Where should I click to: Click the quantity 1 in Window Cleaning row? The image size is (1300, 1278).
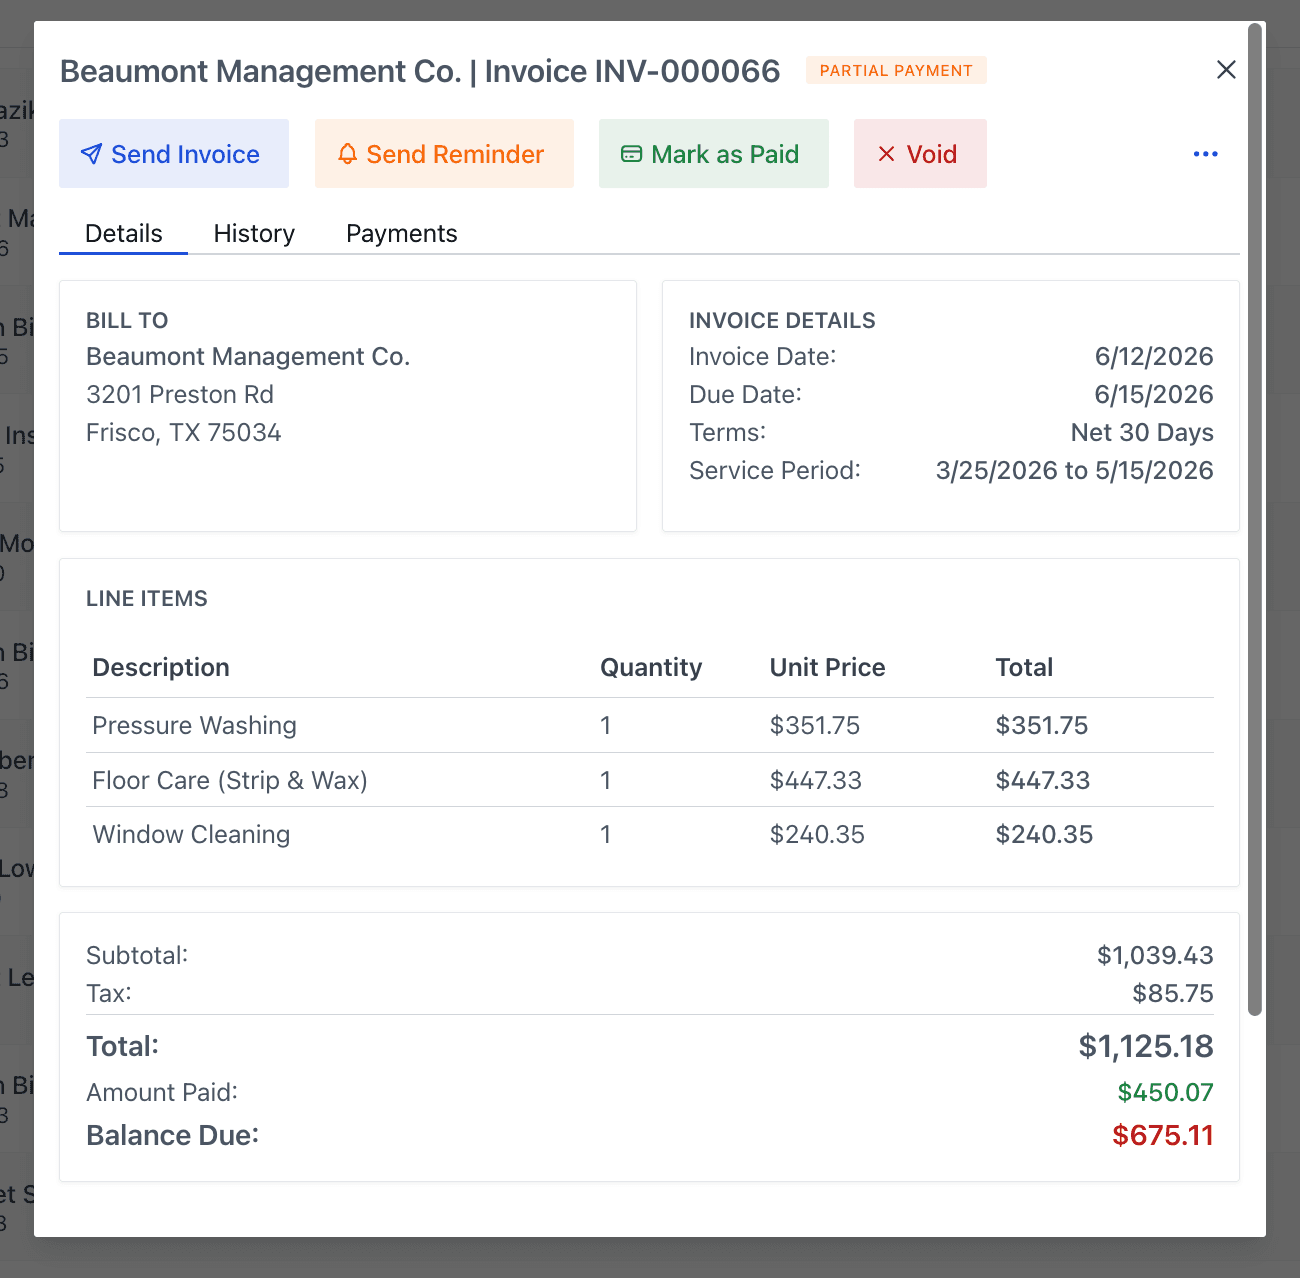(x=605, y=834)
